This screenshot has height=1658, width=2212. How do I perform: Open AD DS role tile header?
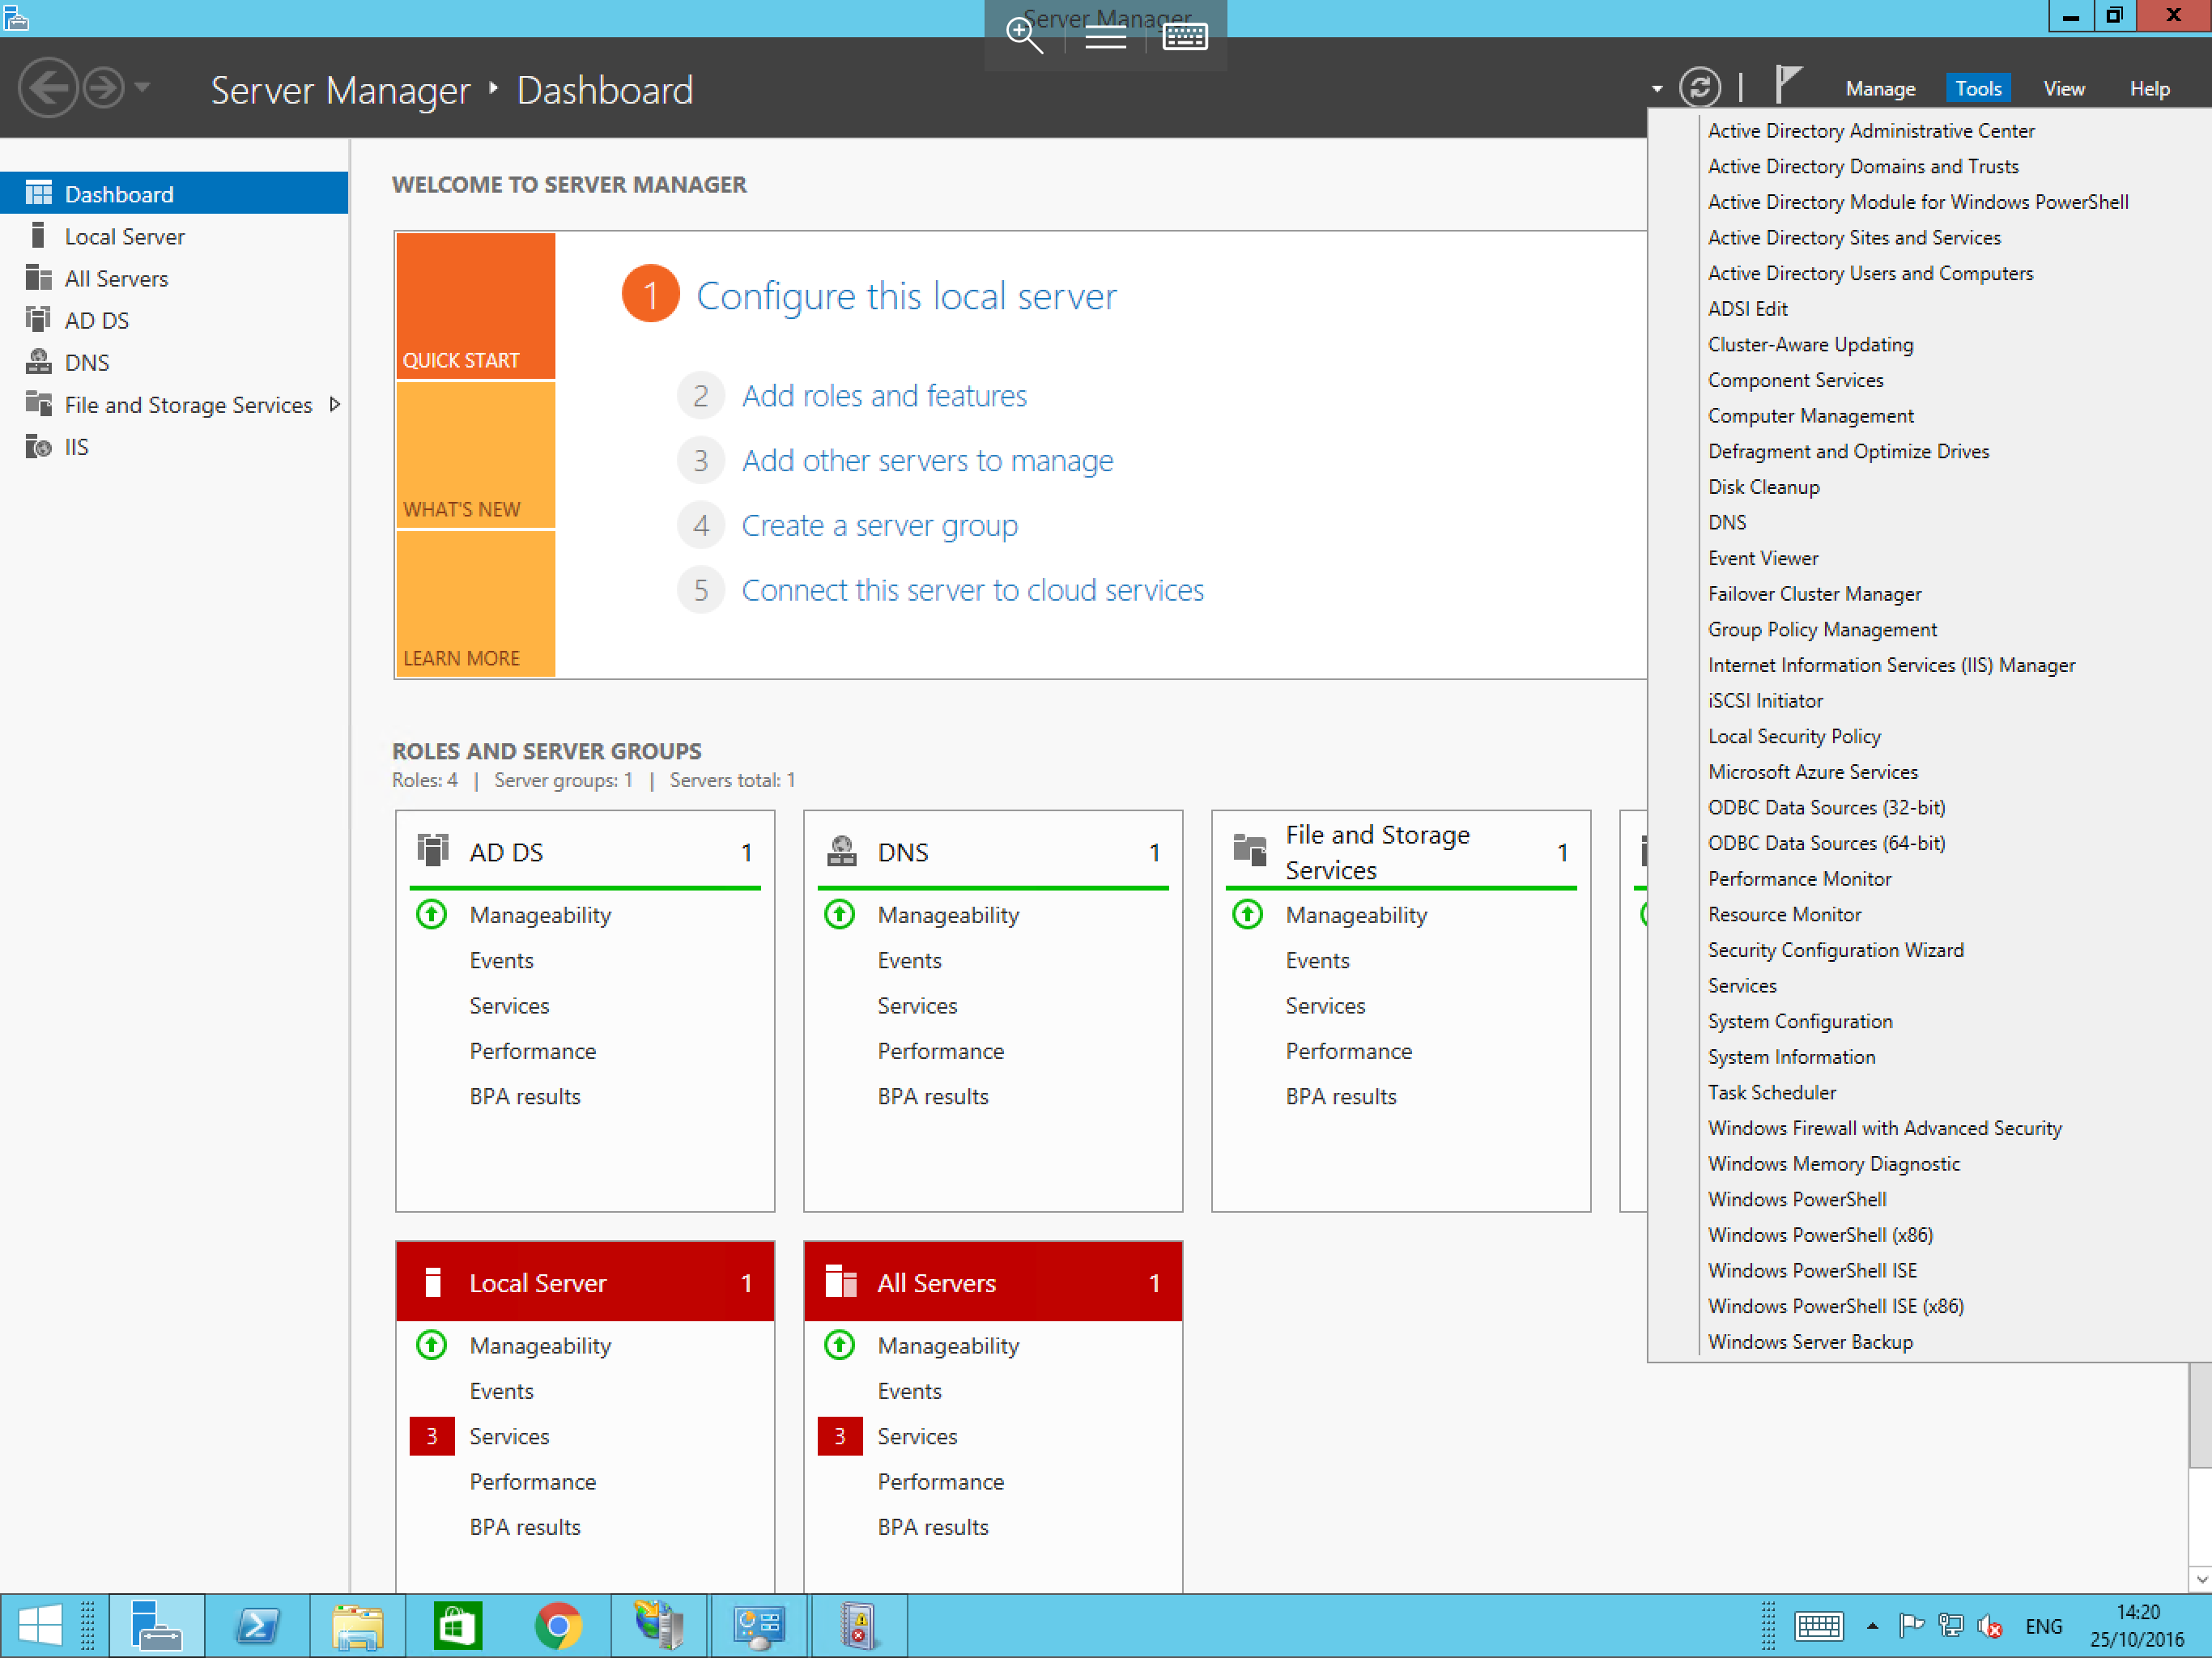point(585,852)
